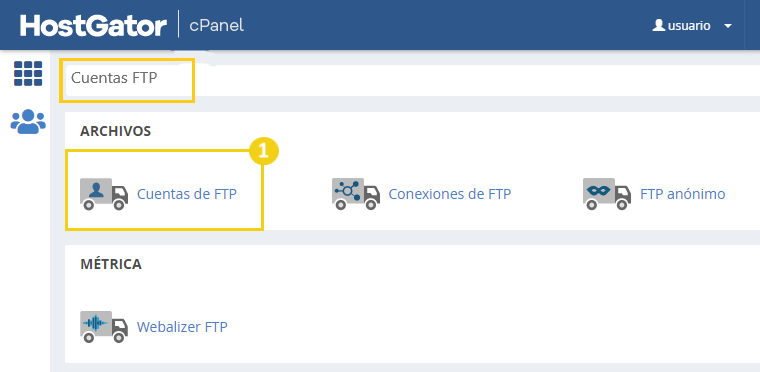The image size is (760, 372).
Task: Click the cPanel wordmark in header
Action: [x=216, y=25]
